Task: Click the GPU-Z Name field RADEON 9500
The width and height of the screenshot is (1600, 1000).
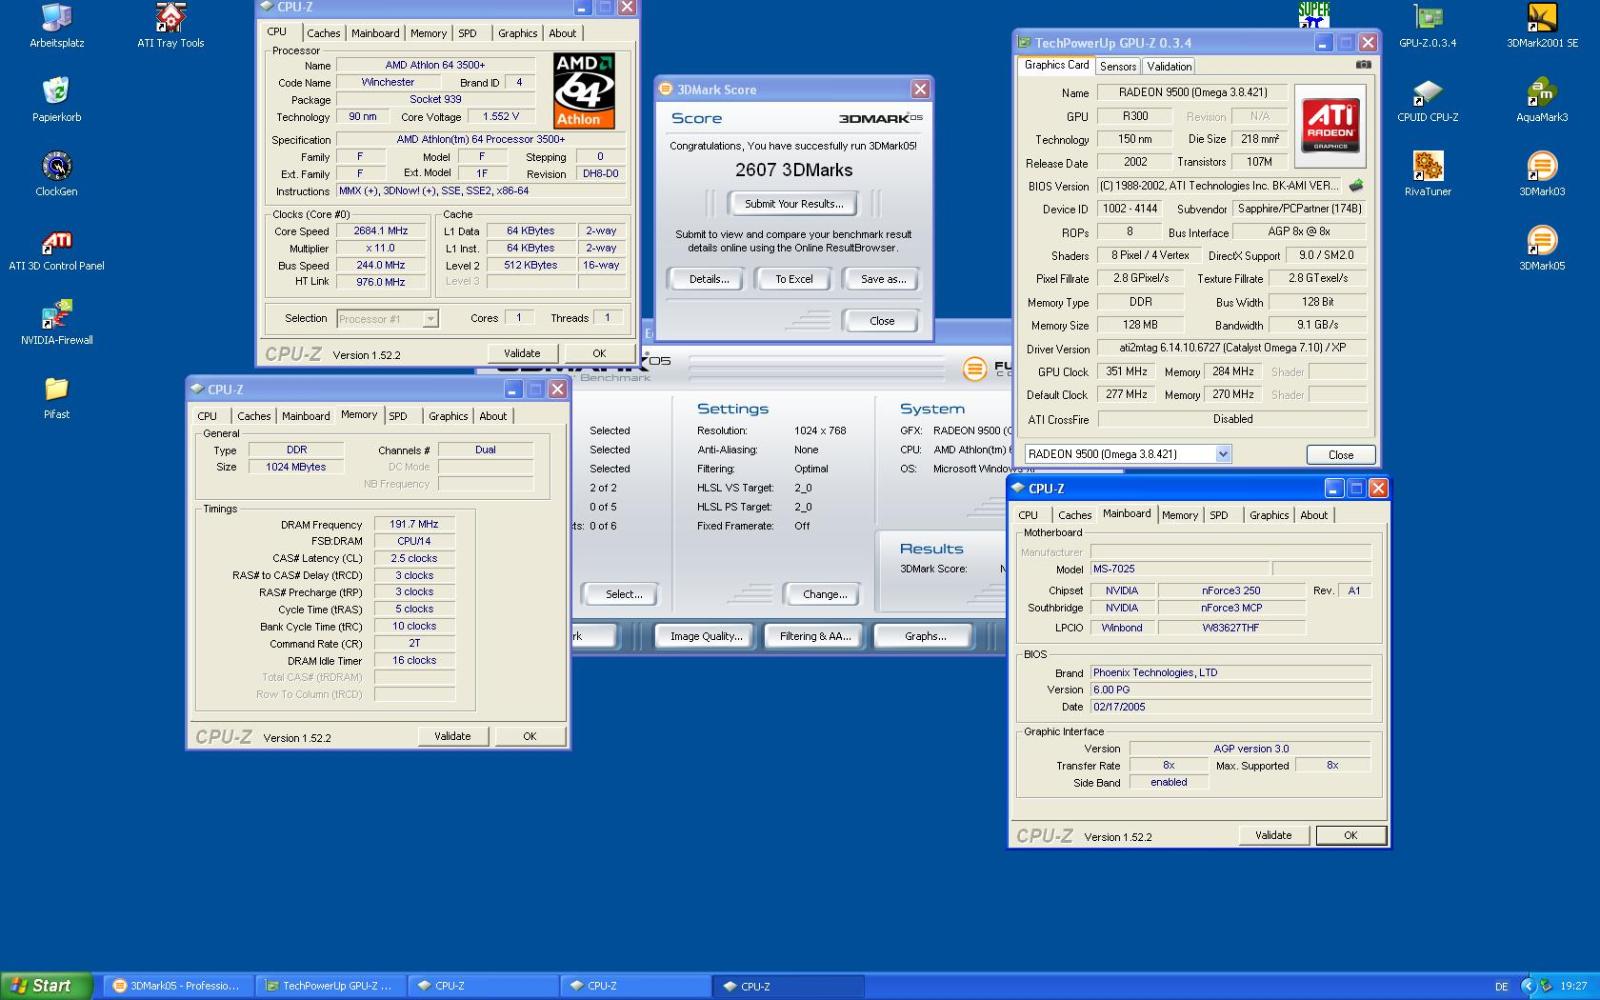Action: pyautogui.click(x=1192, y=92)
